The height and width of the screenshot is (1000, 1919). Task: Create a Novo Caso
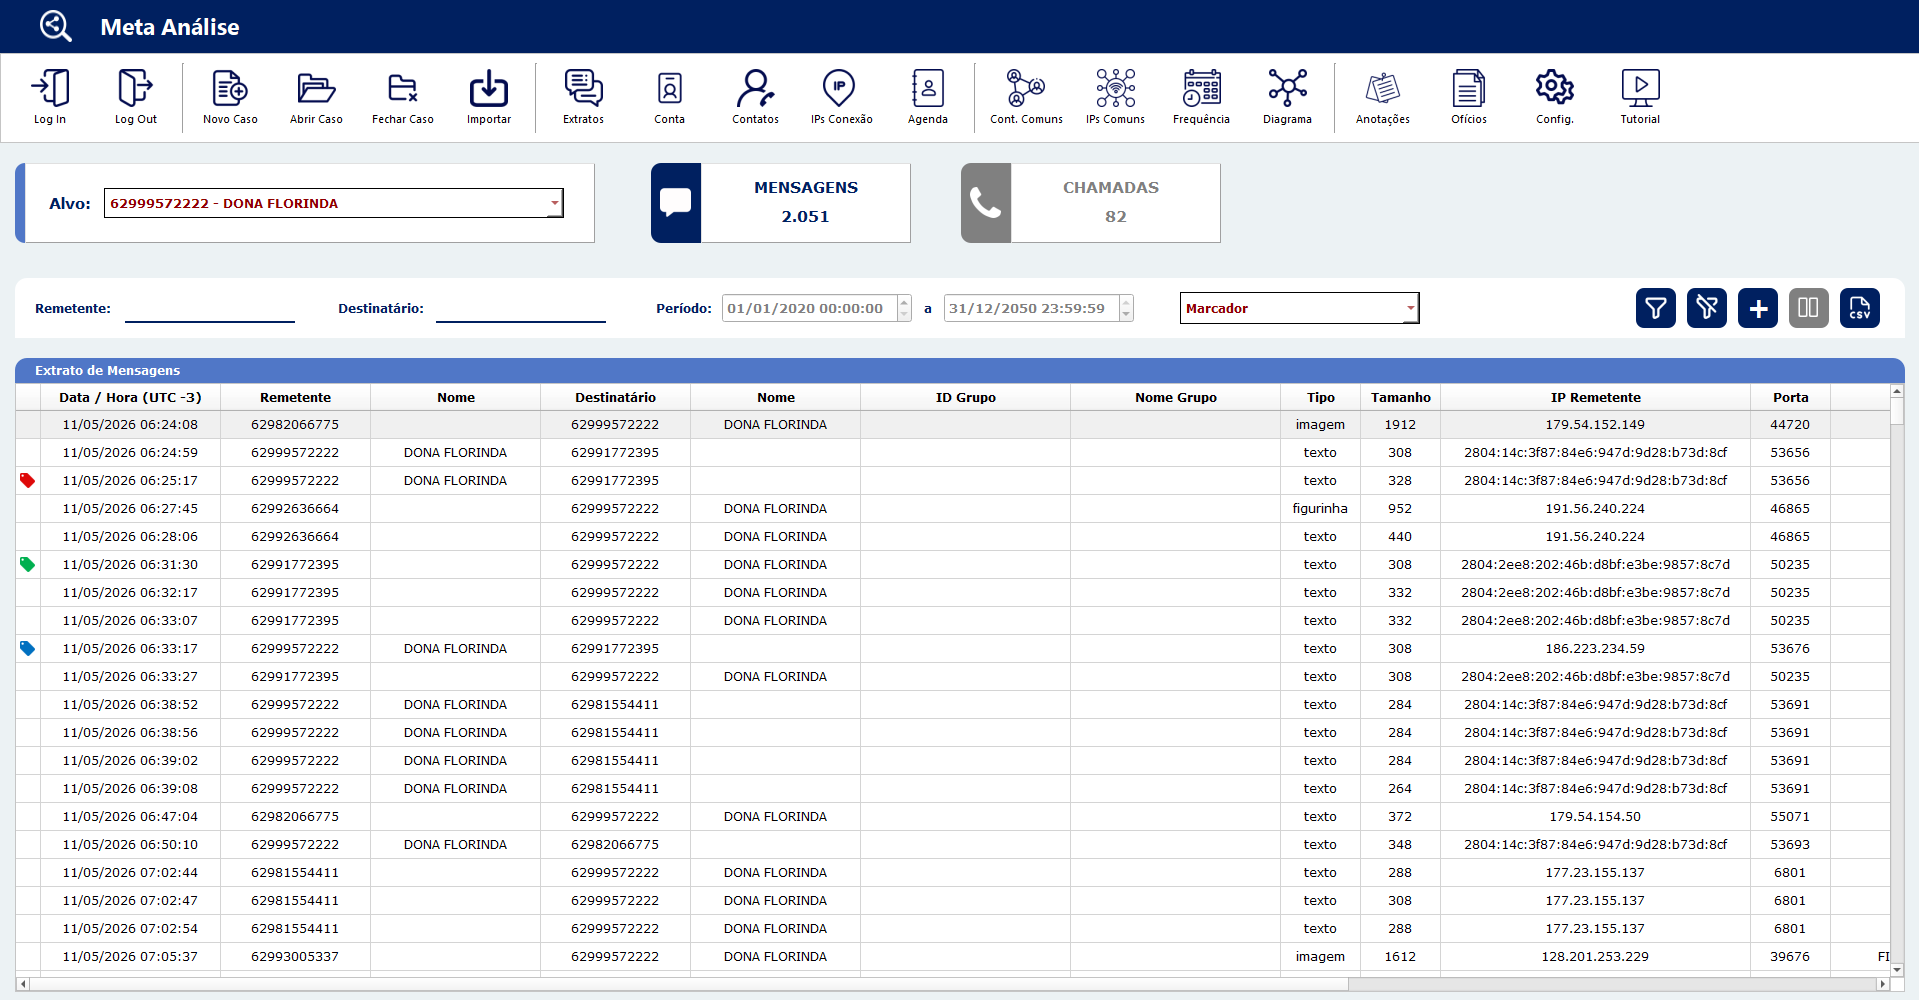click(x=230, y=96)
